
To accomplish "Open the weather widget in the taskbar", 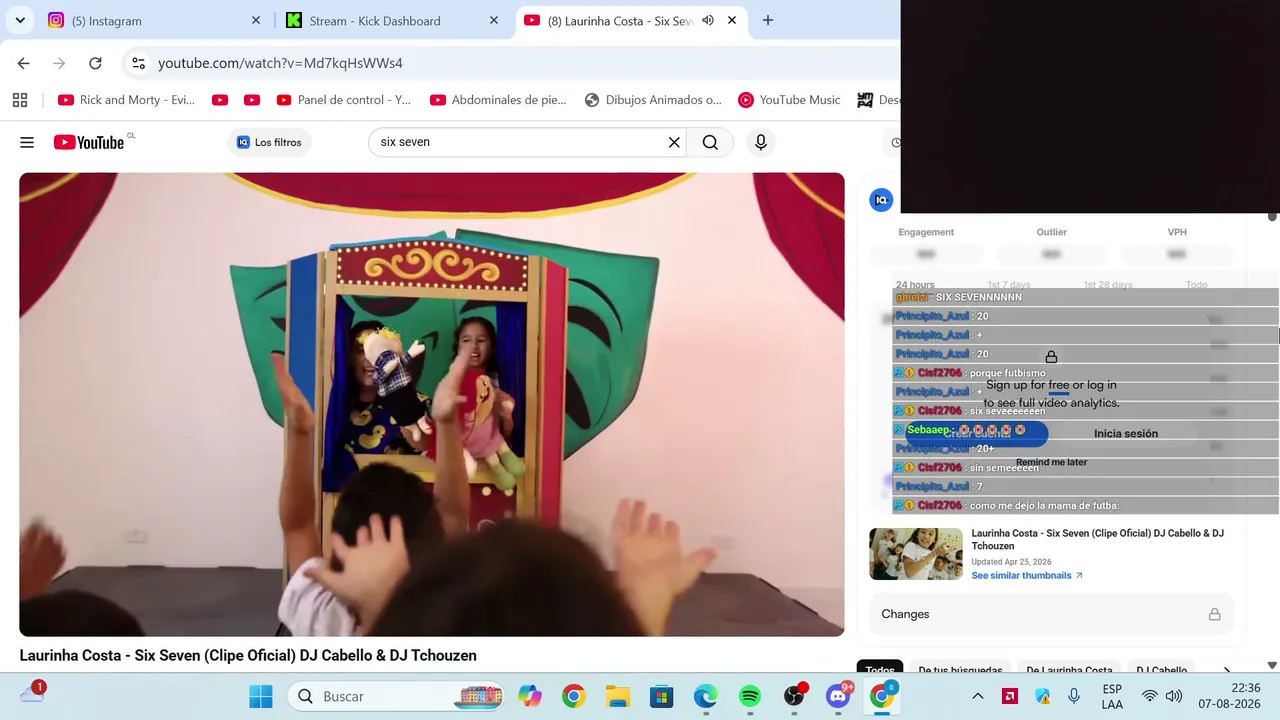I will (32, 694).
